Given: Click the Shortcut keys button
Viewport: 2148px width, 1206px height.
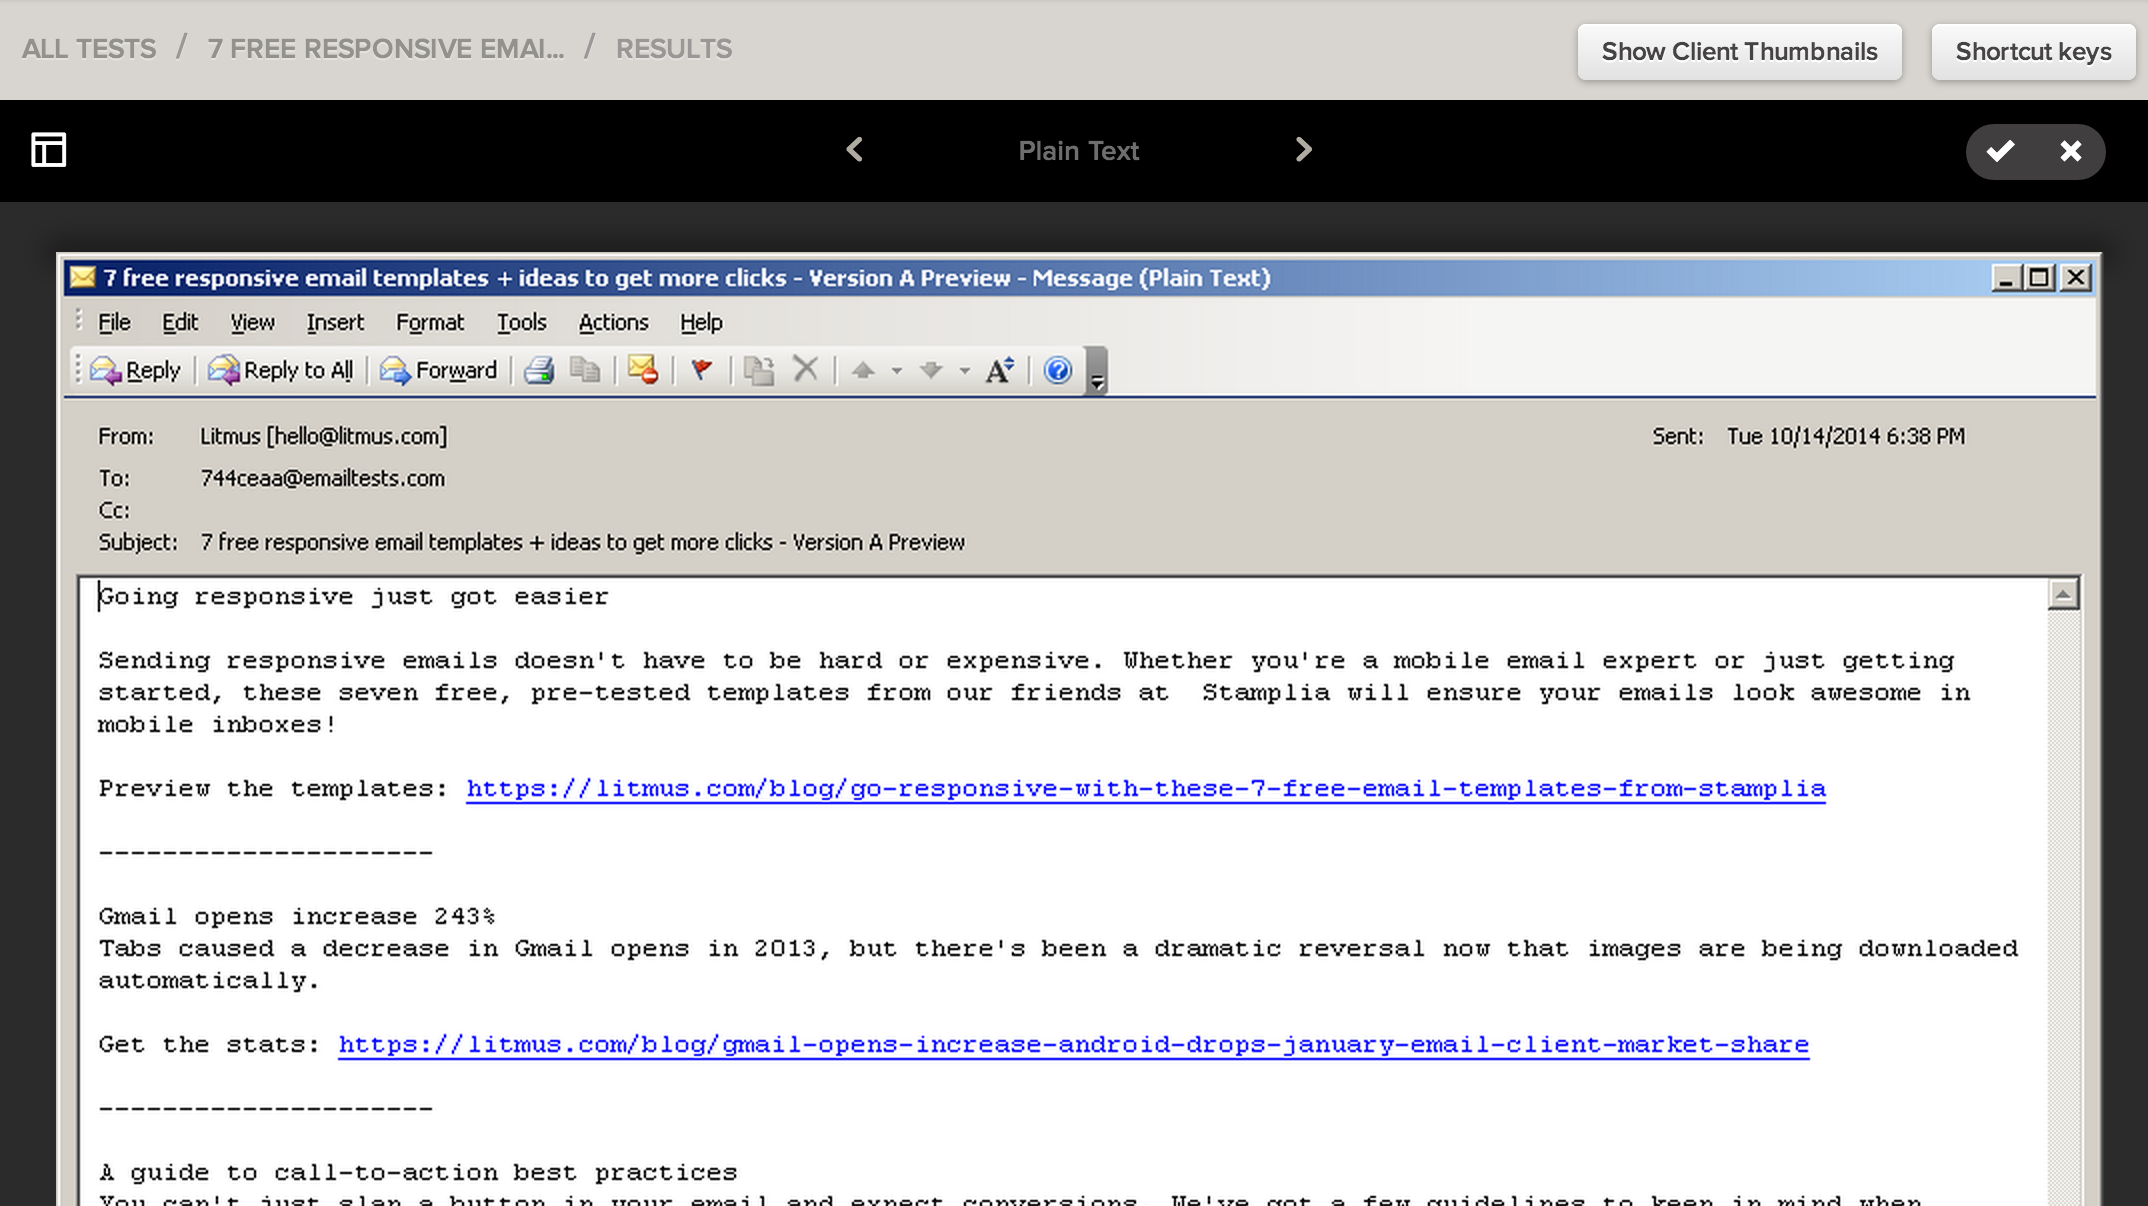Looking at the screenshot, I should coord(2033,52).
